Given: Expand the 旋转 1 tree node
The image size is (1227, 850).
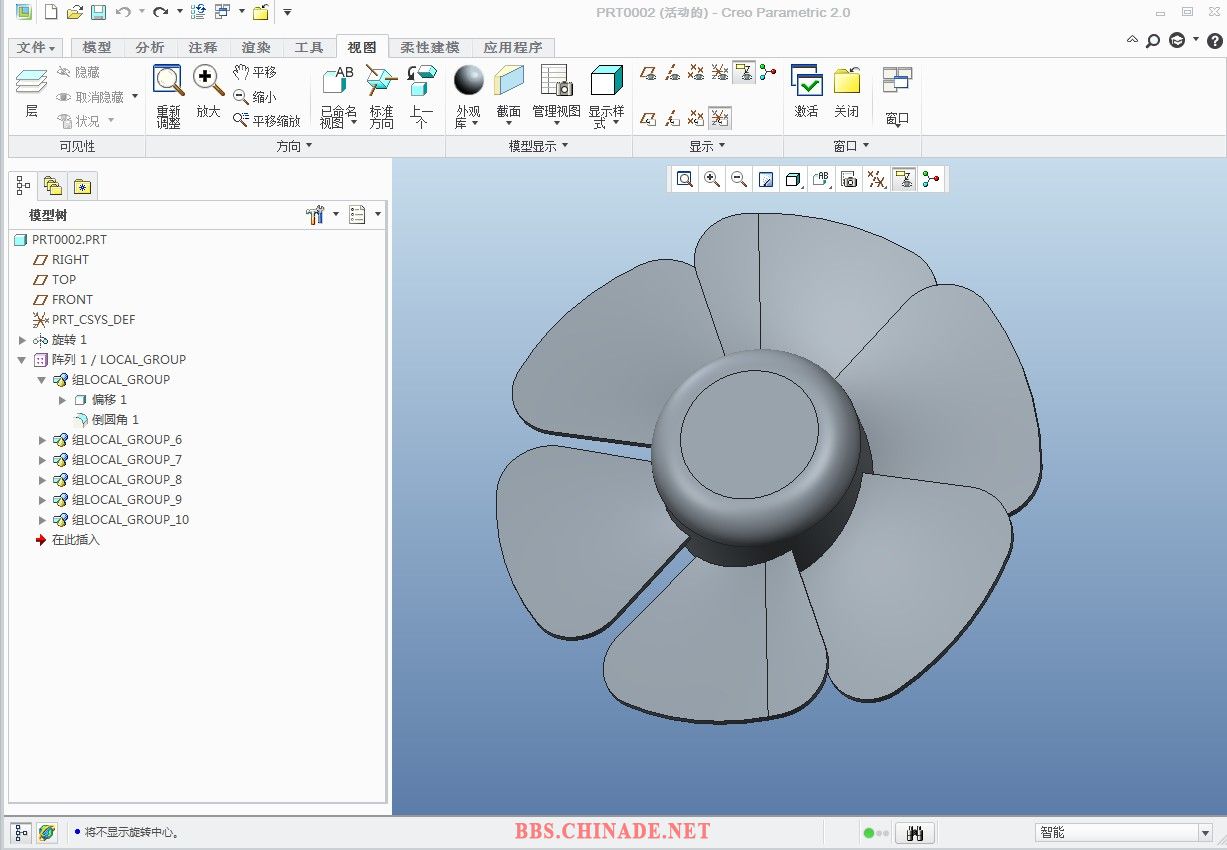Looking at the screenshot, I should click(23, 340).
